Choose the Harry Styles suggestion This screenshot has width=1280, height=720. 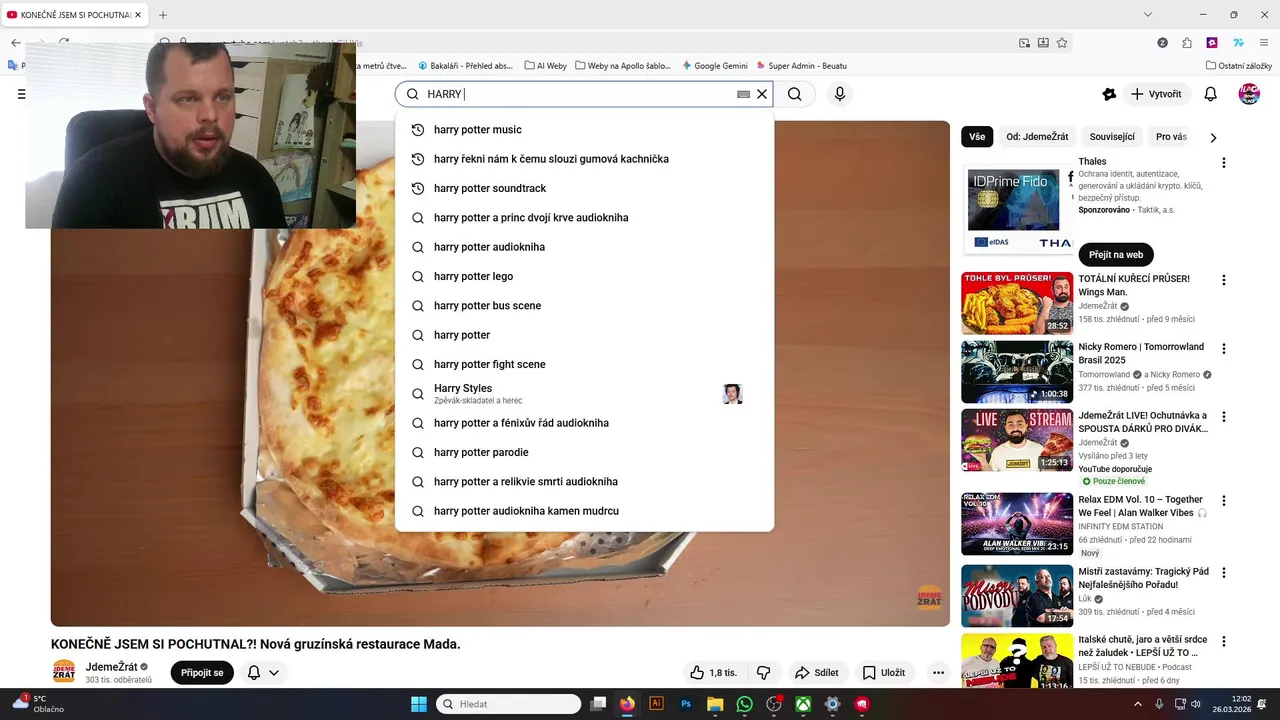pyautogui.click(x=584, y=394)
